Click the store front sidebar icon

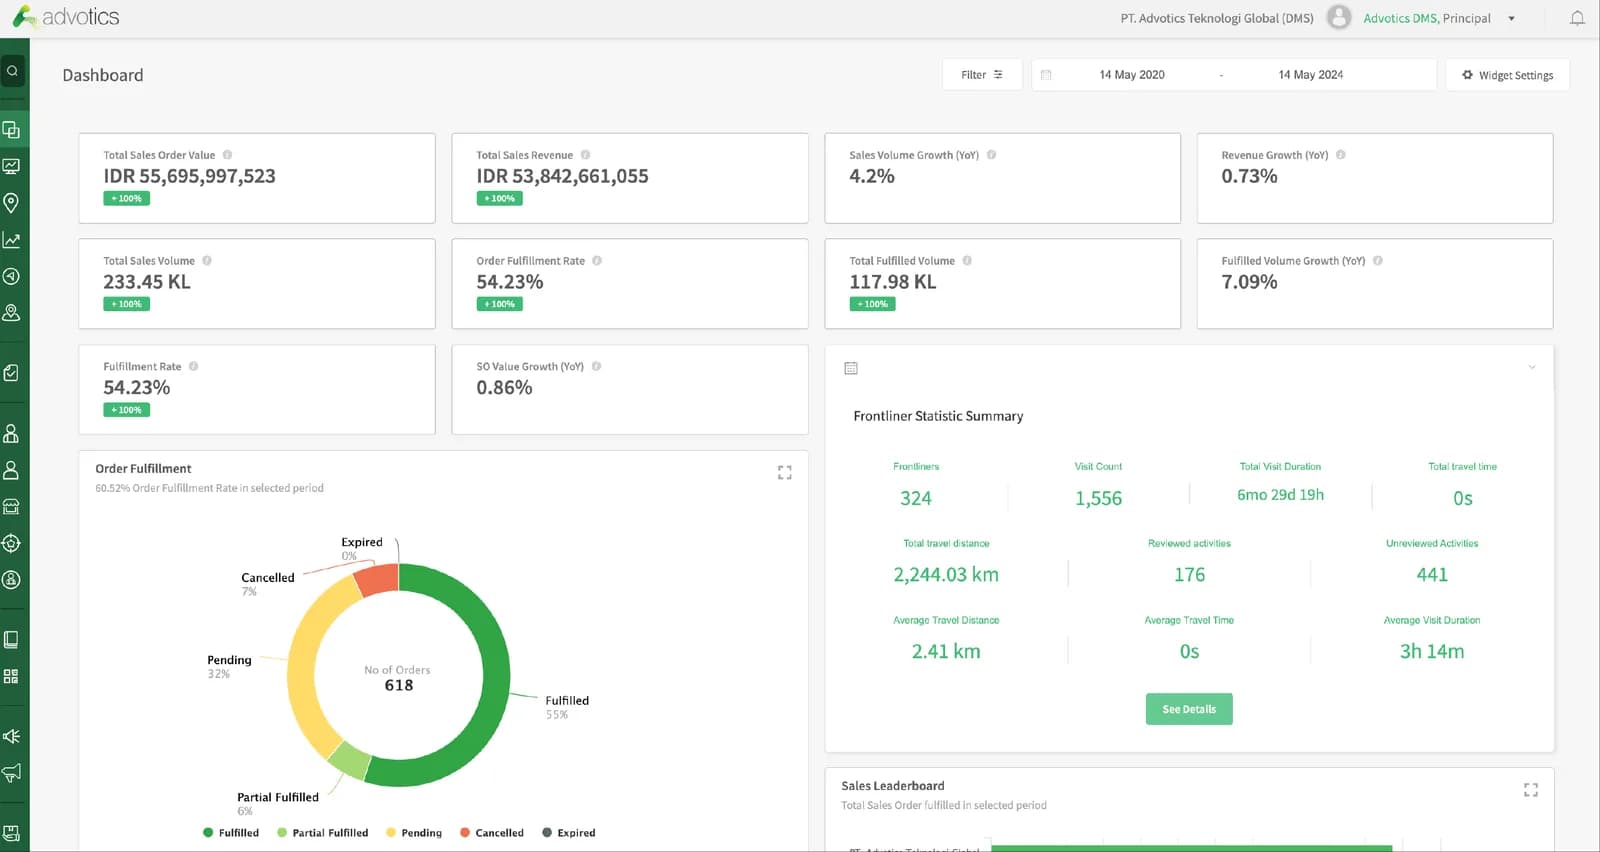point(11,507)
